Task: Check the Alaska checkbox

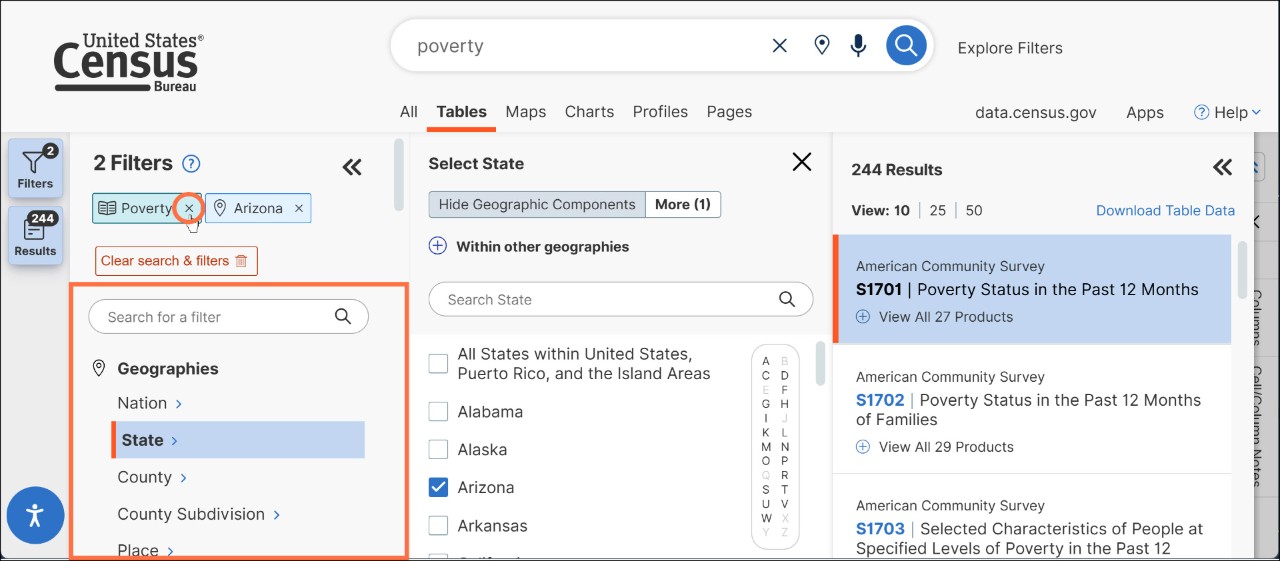Action: click(x=438, y=449)
